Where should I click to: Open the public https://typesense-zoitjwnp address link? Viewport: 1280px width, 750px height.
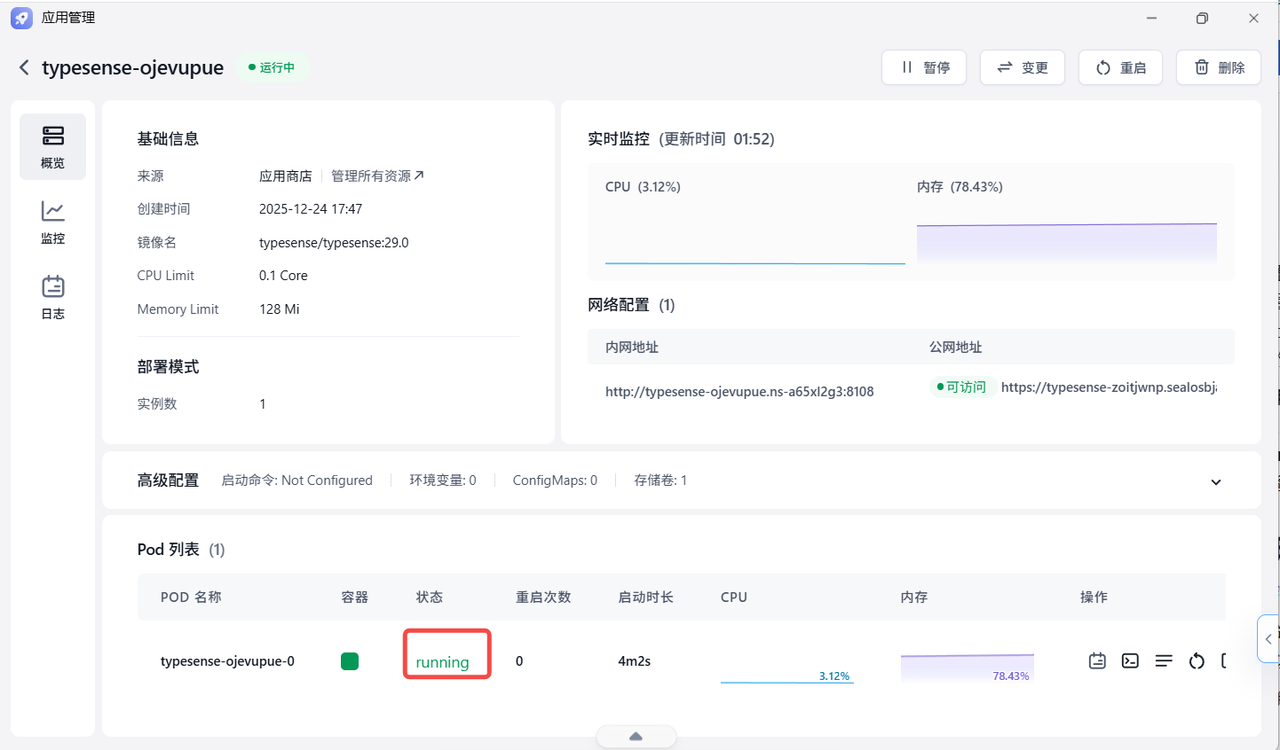(1109, 387)
